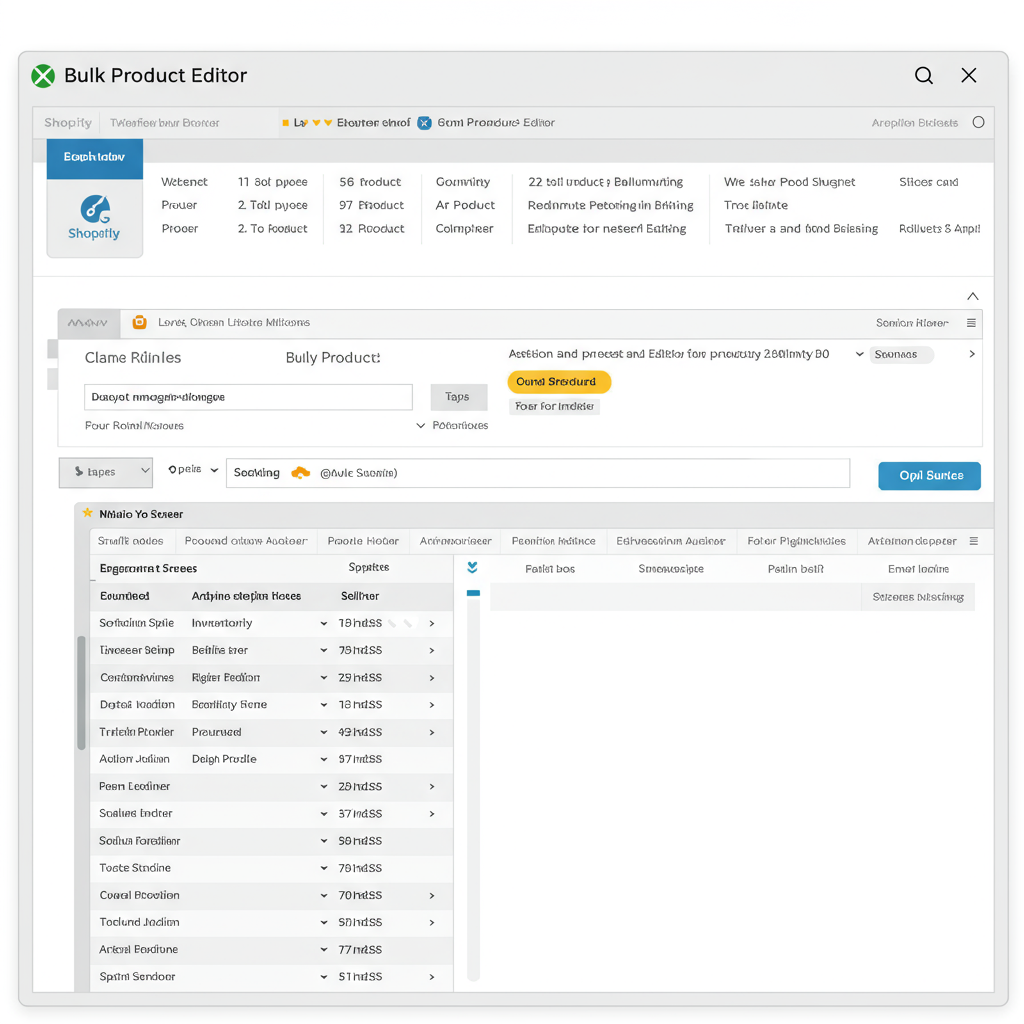Click the left table vertical scrollbar
Image resolution: width=1024 pixels, height=1024 pixels.
[x=82, y=692]
